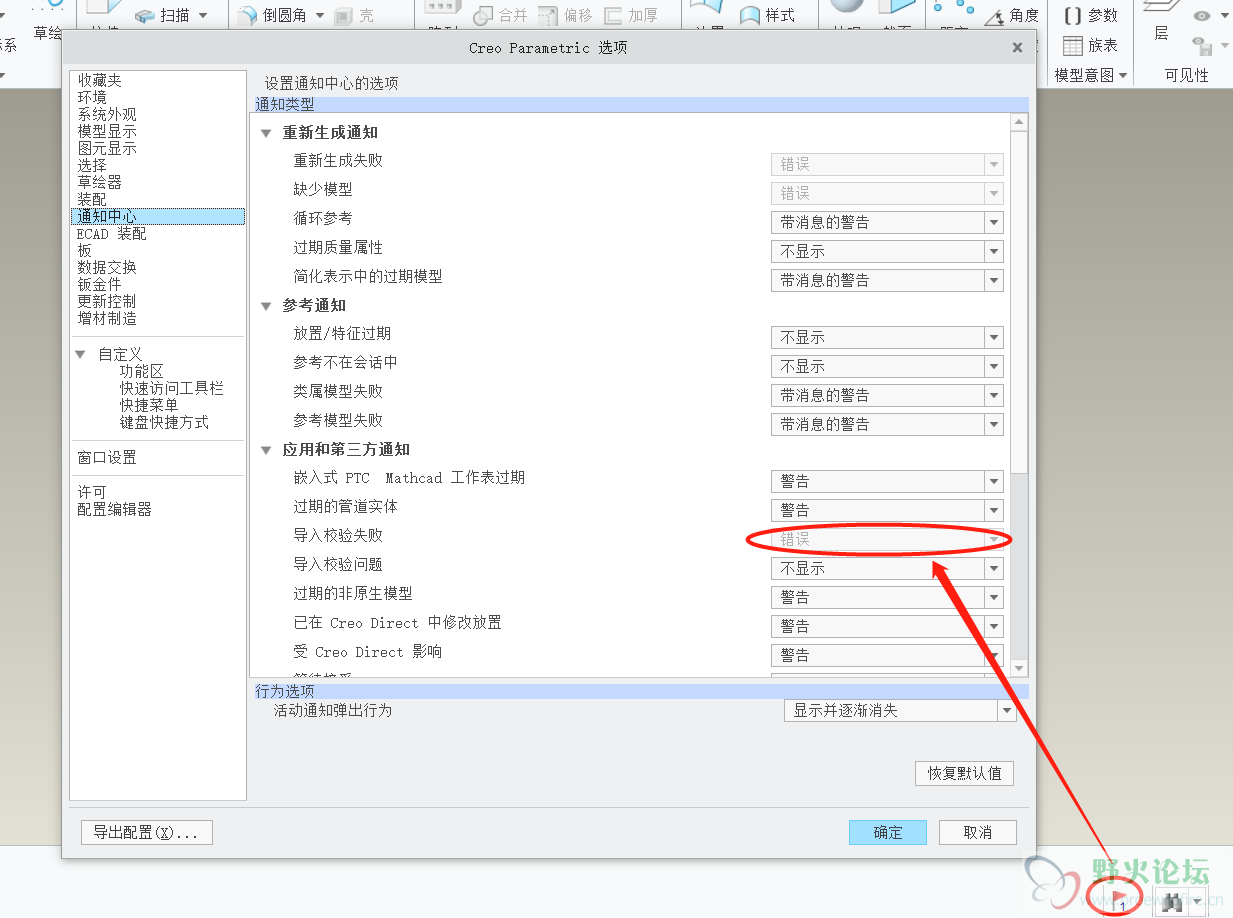
Task: Open the 类属模型失败 notification dropdown
Action: tap(887, 395)
